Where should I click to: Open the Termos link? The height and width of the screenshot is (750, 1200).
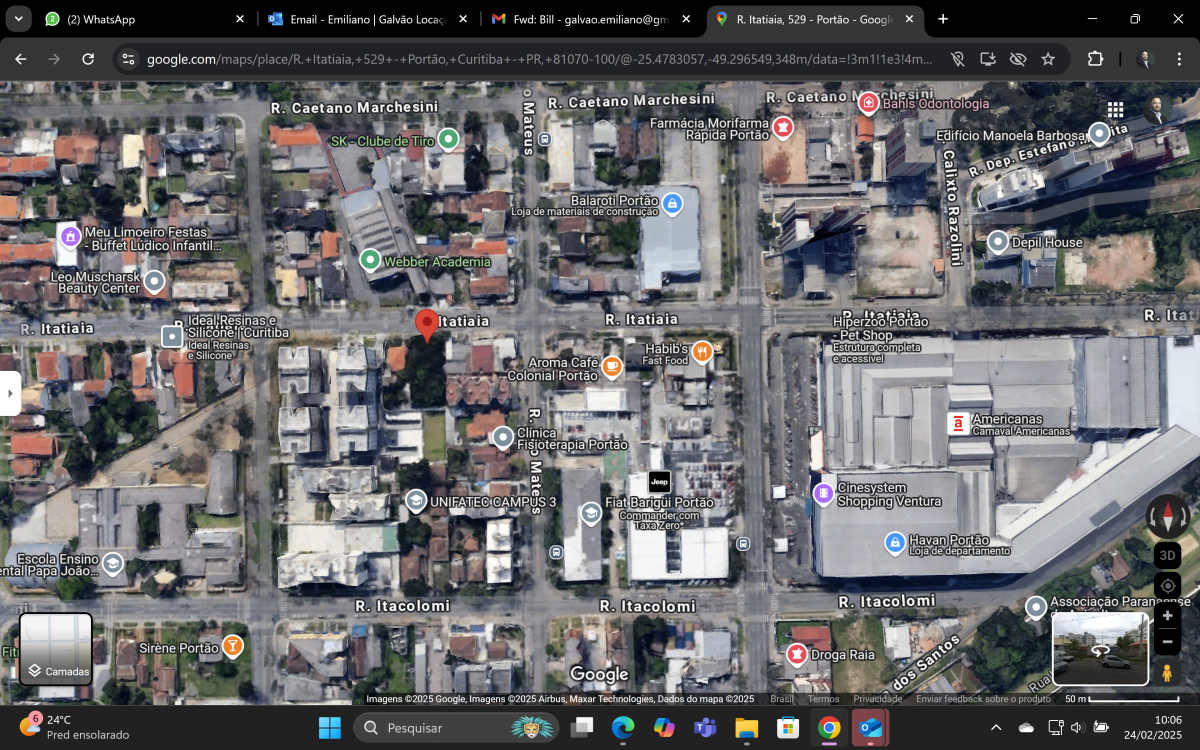click(824, 699)
